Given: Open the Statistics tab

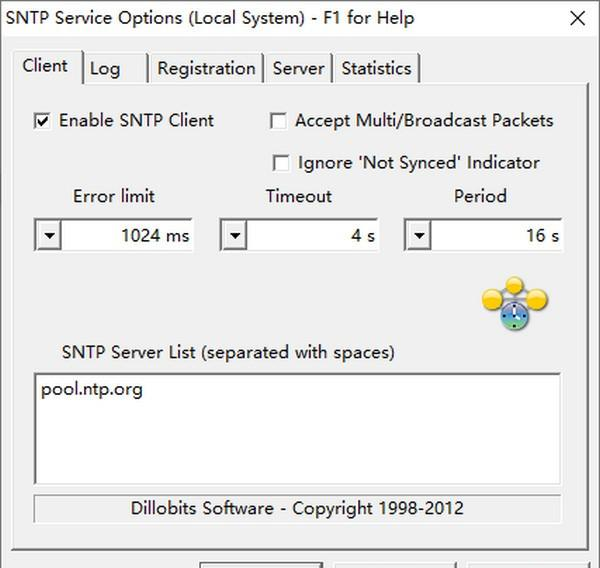Looking at the screenshot, I should (376, 68).
